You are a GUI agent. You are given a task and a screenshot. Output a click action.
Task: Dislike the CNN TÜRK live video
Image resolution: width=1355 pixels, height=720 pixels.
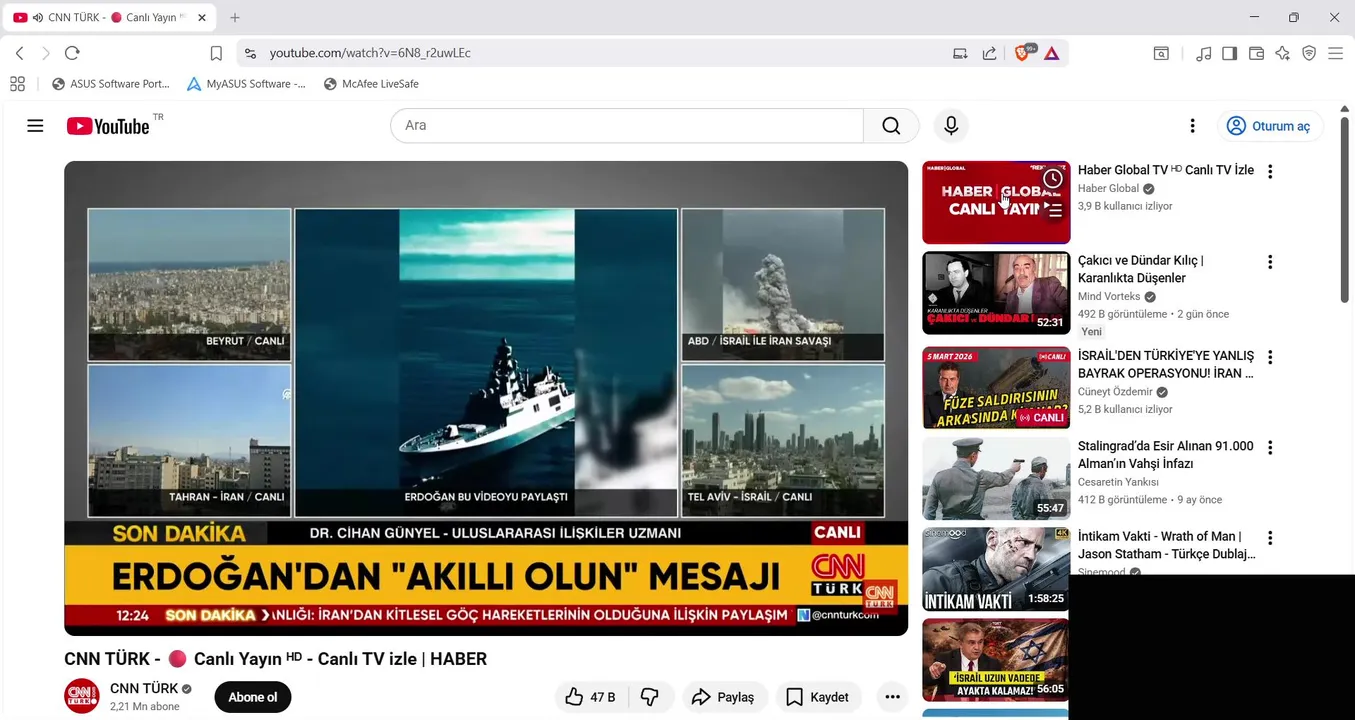coord(650,697)
